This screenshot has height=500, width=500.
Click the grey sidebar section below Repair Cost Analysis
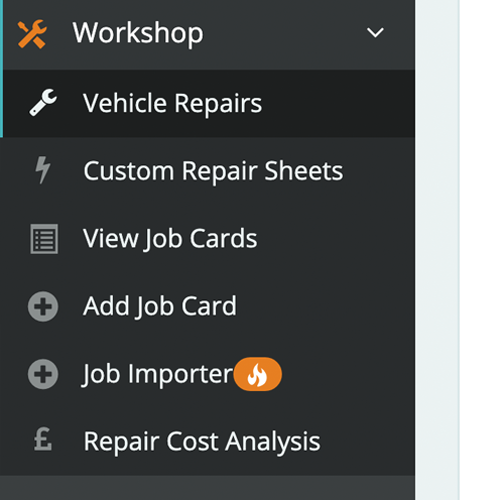click(x=207, y=488)
